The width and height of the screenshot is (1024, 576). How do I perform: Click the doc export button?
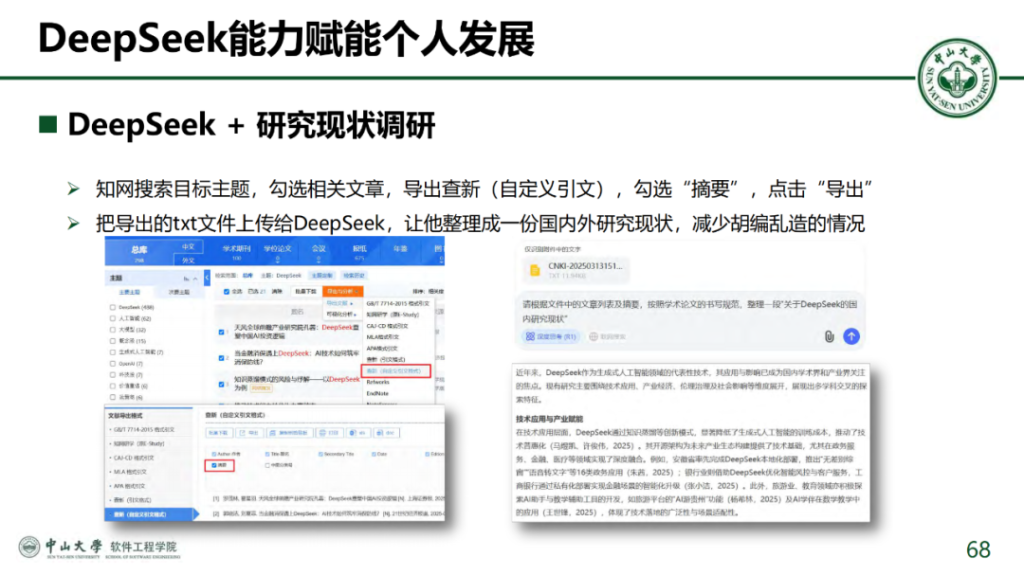(385, 433)
